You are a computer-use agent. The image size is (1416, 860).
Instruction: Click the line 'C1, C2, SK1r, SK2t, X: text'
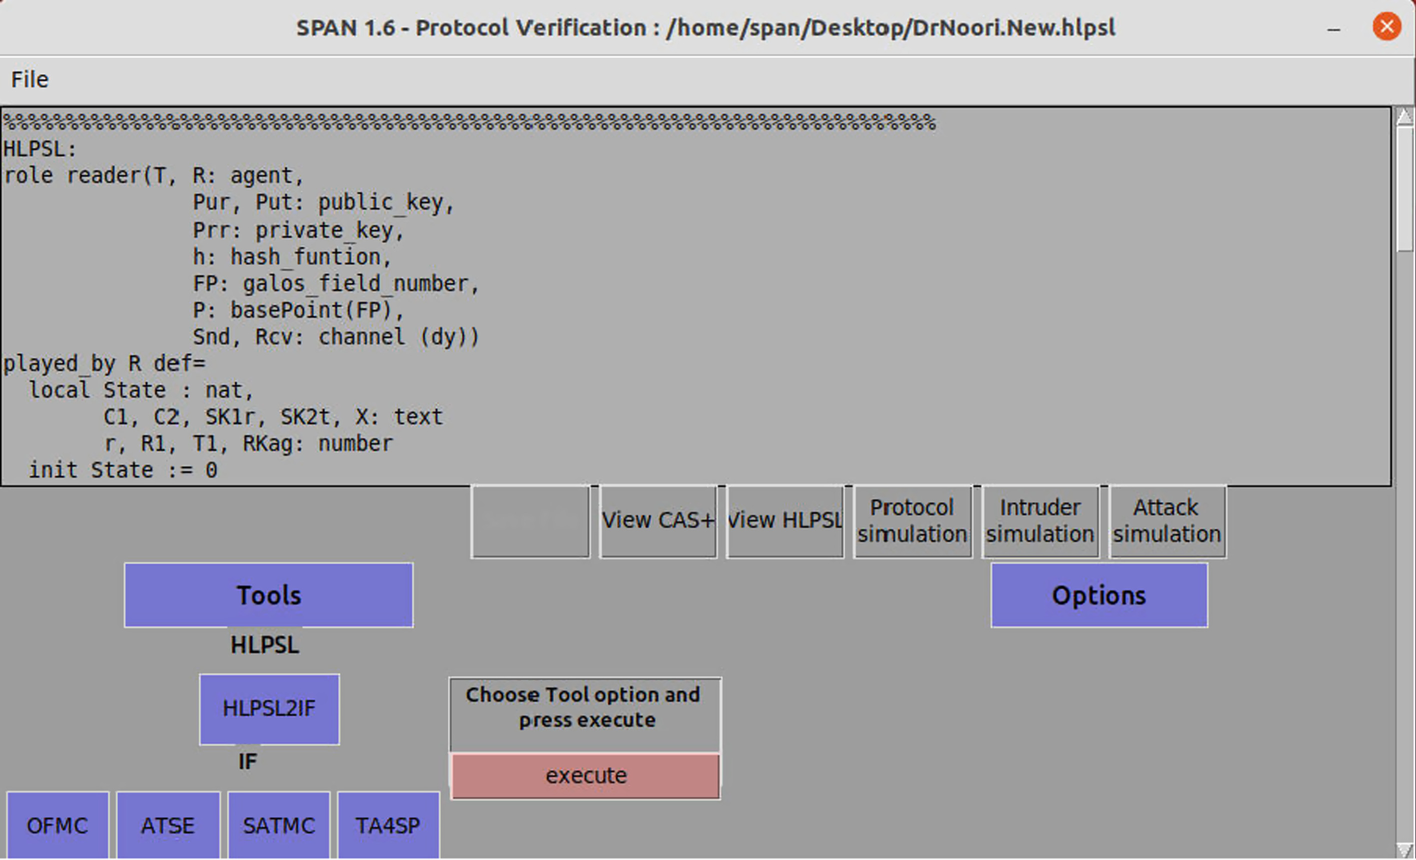[x=273, y=417]
